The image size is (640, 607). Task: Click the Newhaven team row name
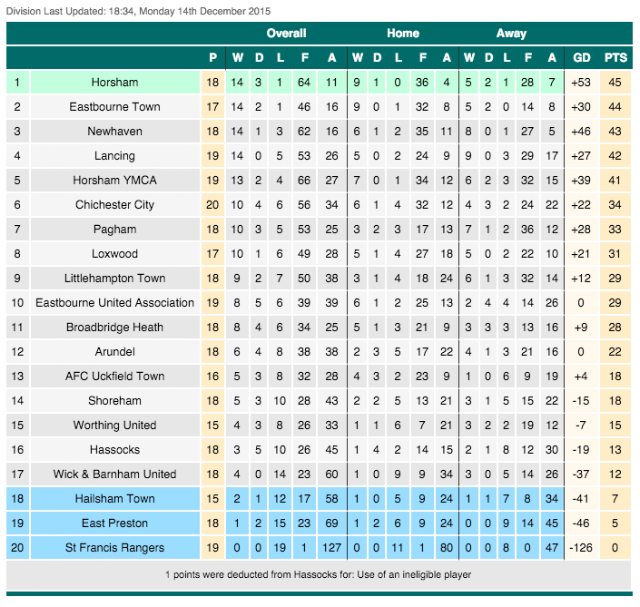115,131
